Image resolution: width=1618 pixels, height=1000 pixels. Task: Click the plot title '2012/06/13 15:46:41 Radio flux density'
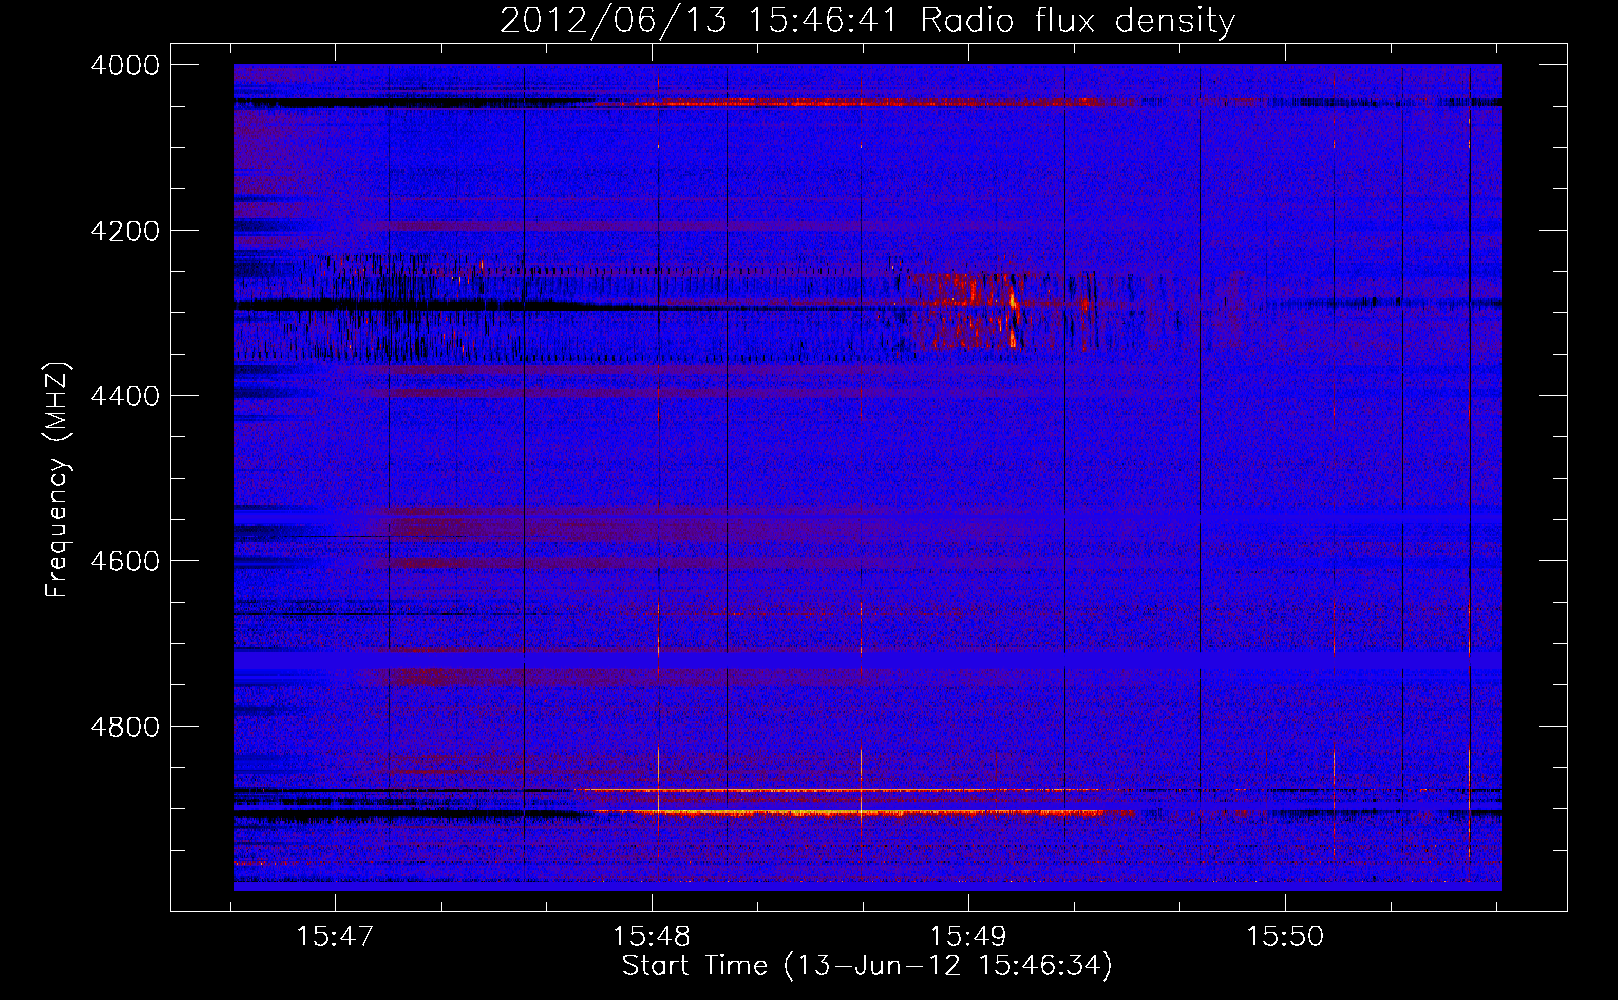[x=867, y=20]
